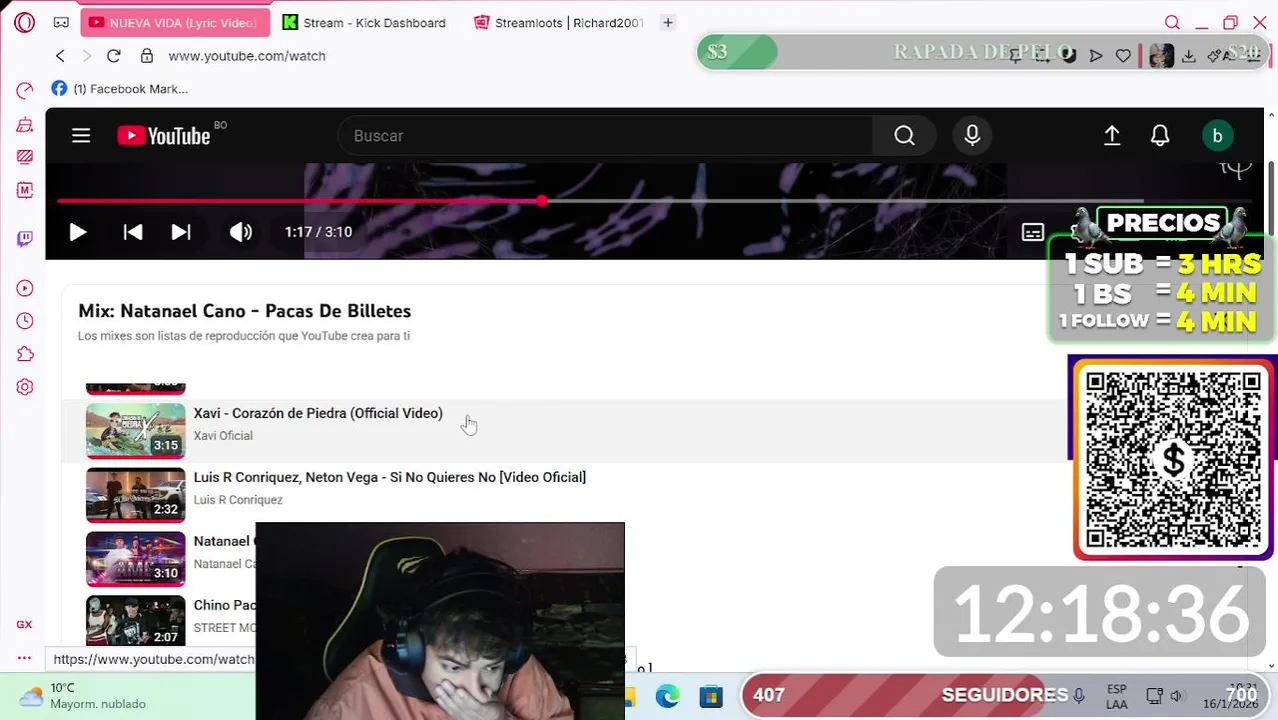Viewport: 1278px width, 720px height.
Task: Open a new browser tab
Action: [x=668, y=22]
